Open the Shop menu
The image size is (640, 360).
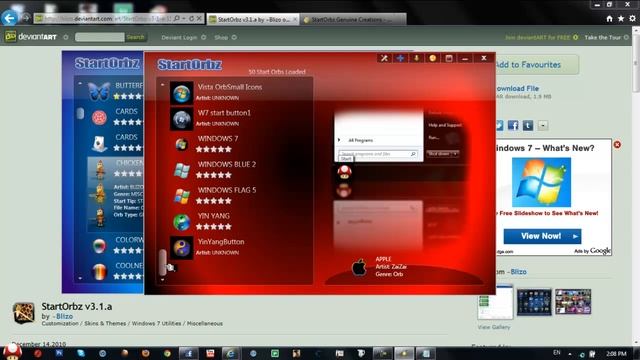[x=225, y=37]
